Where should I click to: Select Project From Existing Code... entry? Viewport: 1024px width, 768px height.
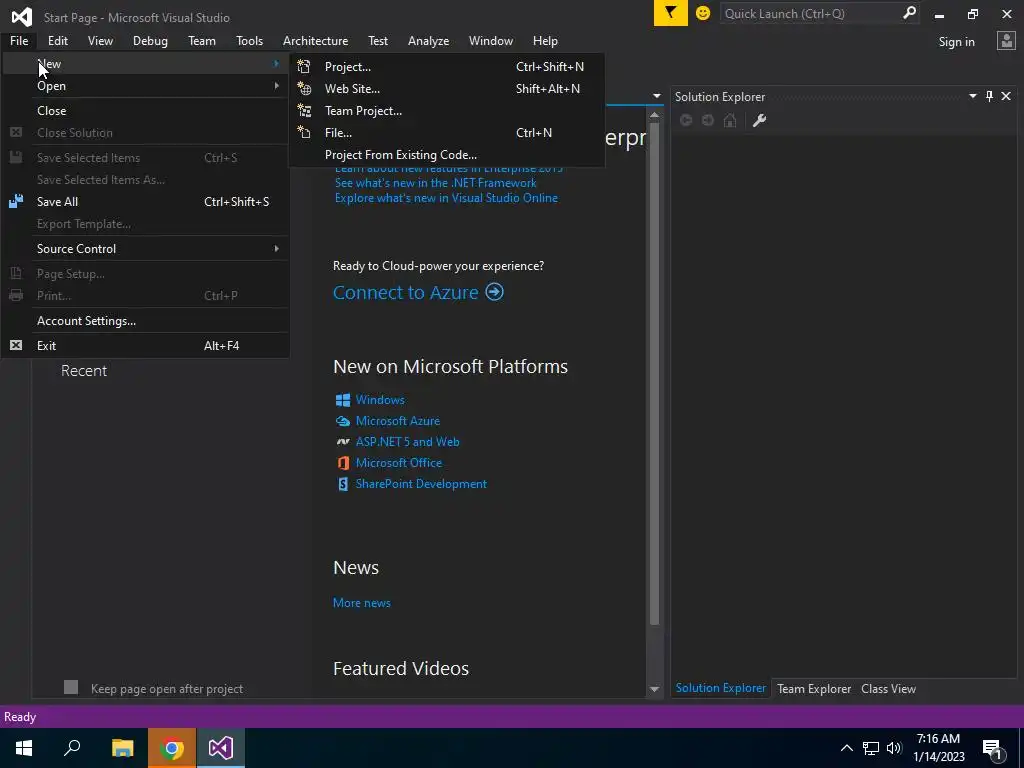click(446, 155)
